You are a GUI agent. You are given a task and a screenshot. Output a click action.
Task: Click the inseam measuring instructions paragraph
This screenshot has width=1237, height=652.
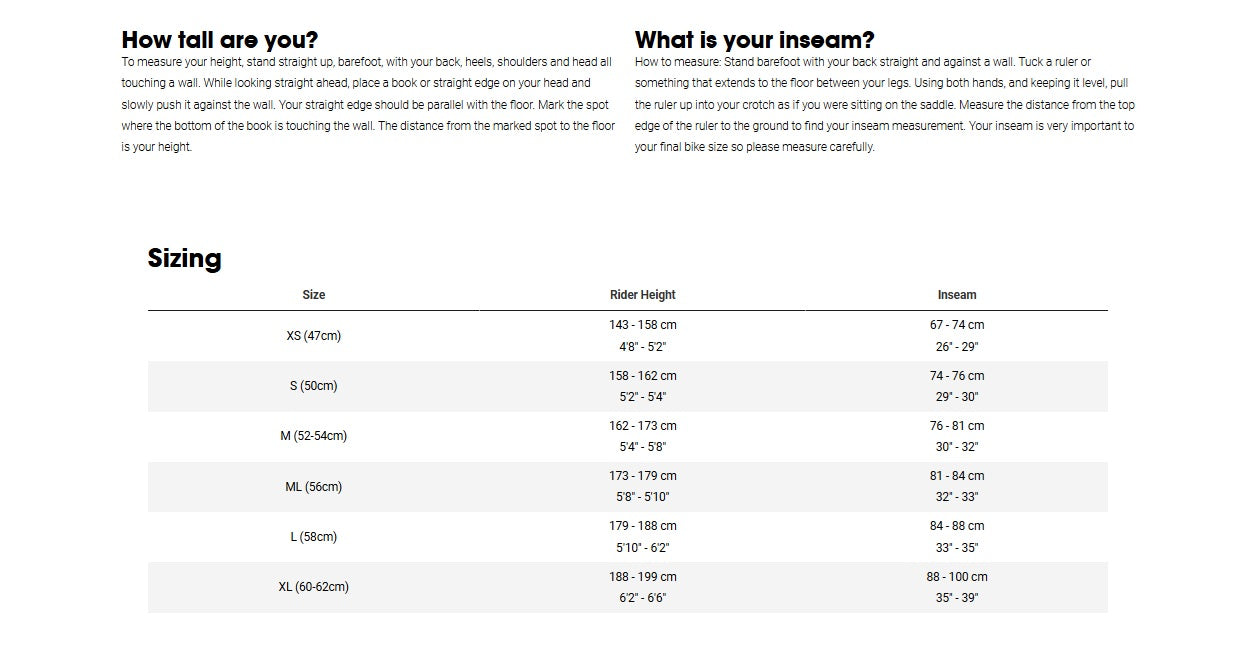pos(885,104)
